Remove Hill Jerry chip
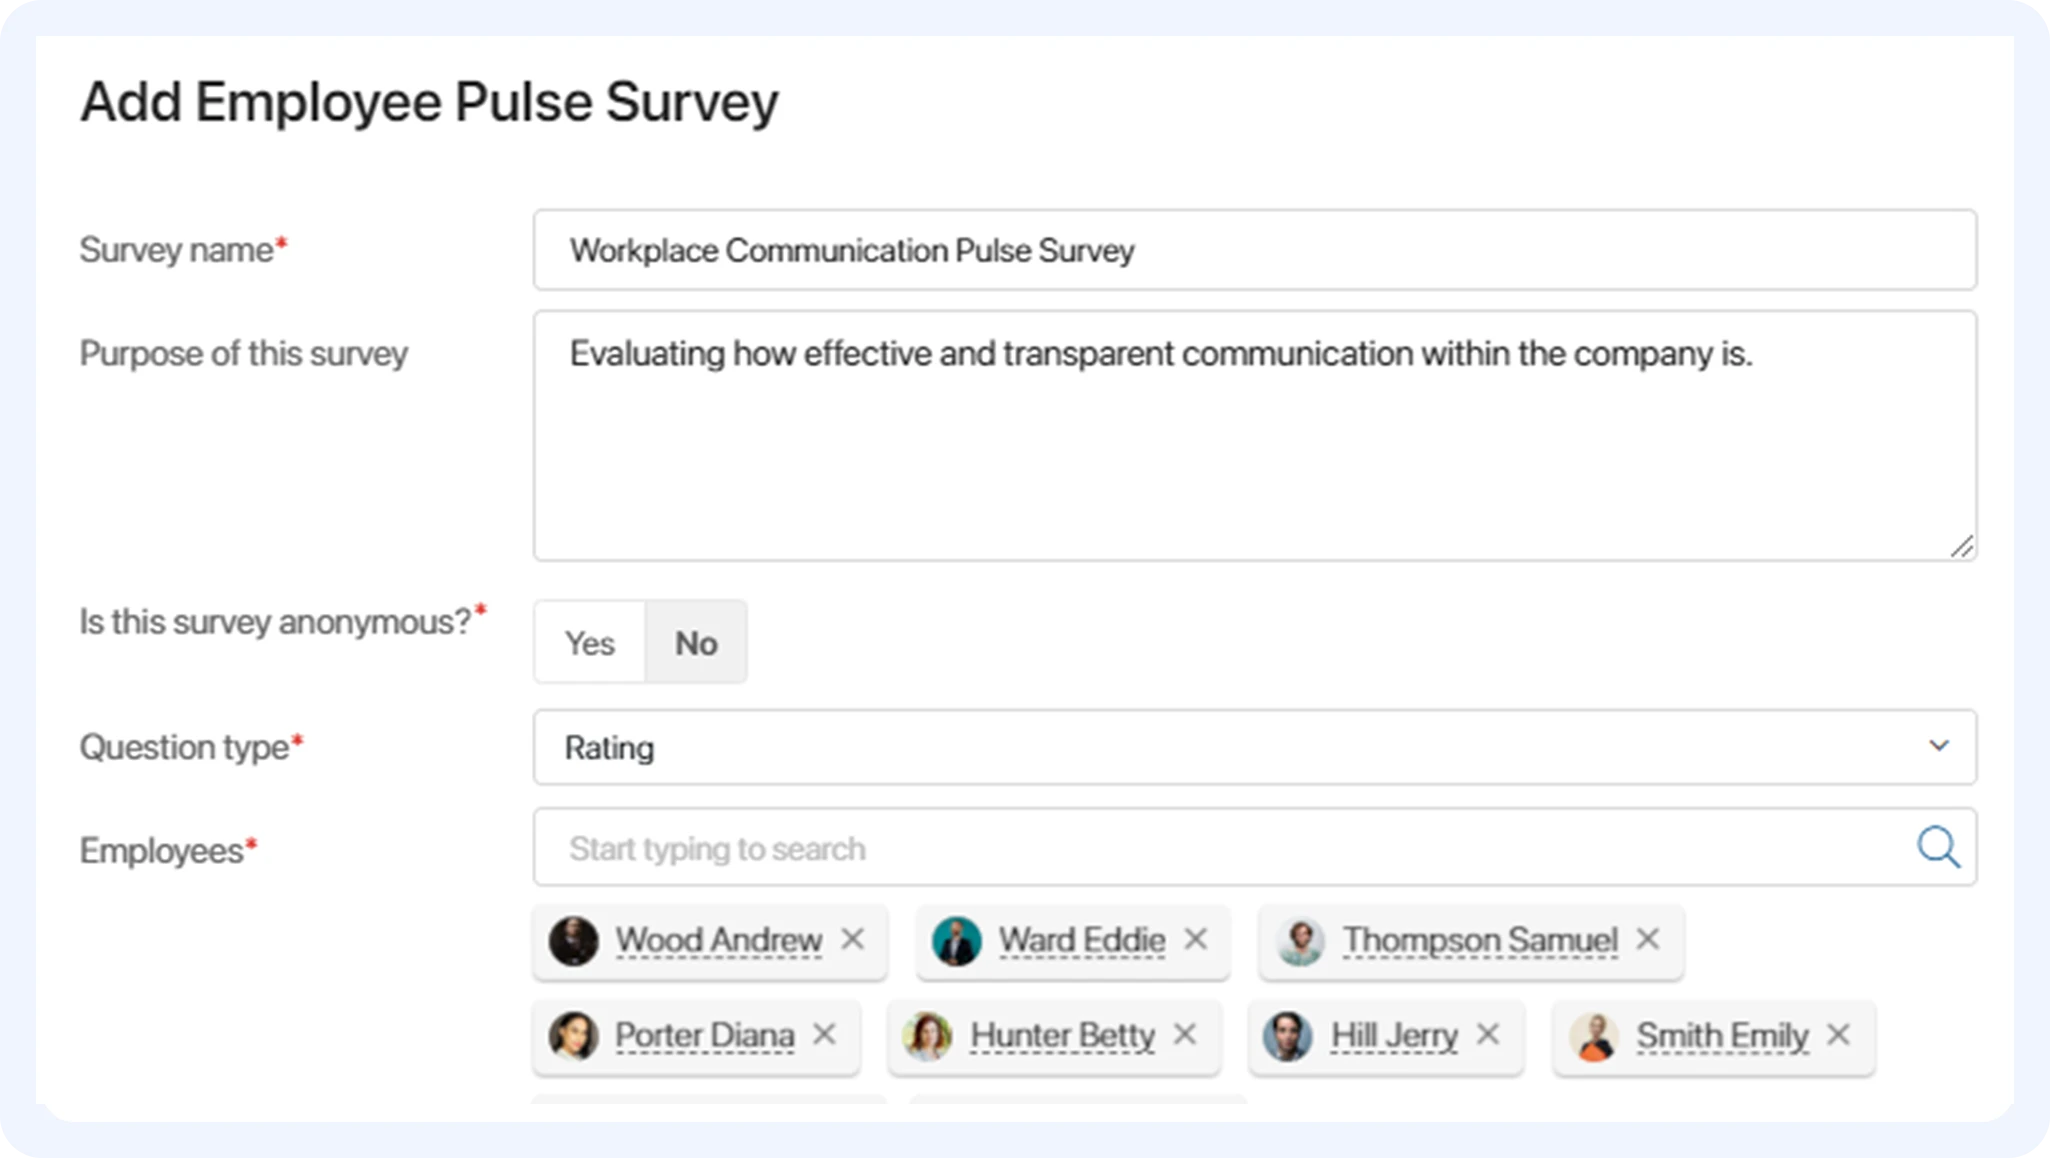2050x1158 pixels. [x=1488, y=1034]
